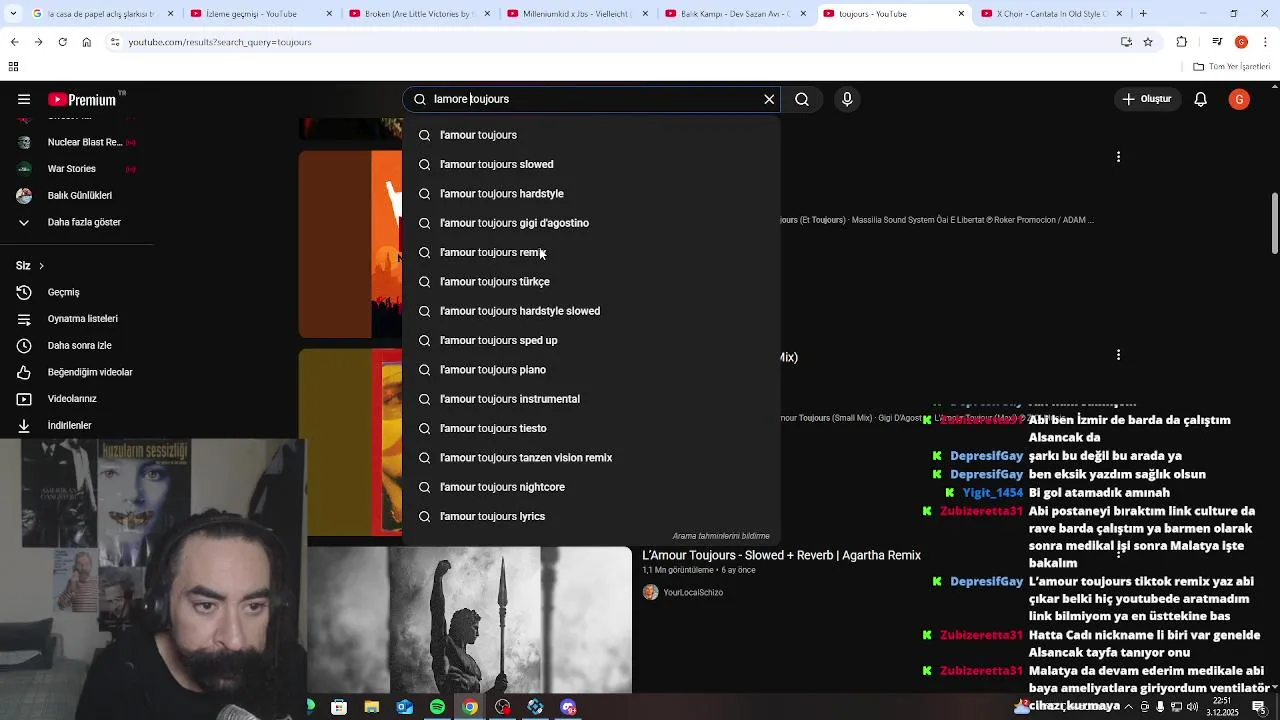Open YouTube notifications bell
The height and width of the screenshot is (720, 1280).
[1201, 99]
